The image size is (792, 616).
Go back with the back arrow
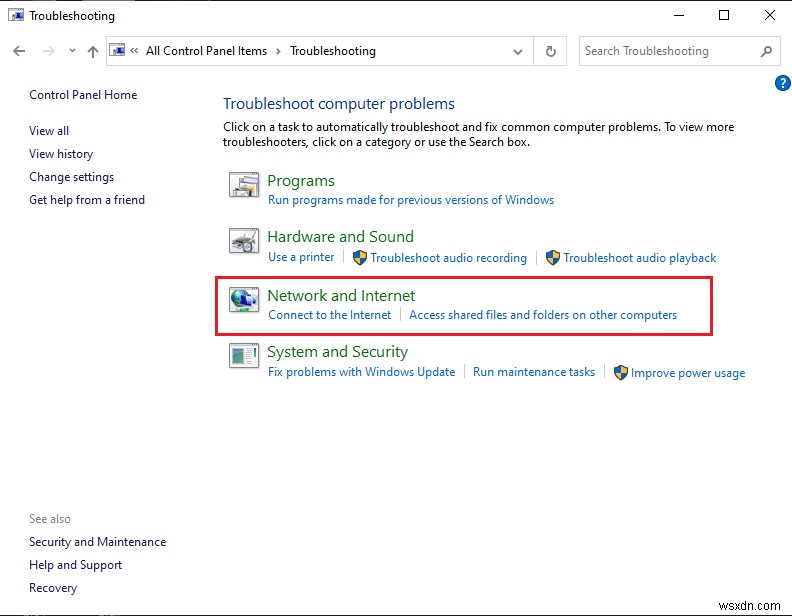pyautogui.click(x=19, y=51)
